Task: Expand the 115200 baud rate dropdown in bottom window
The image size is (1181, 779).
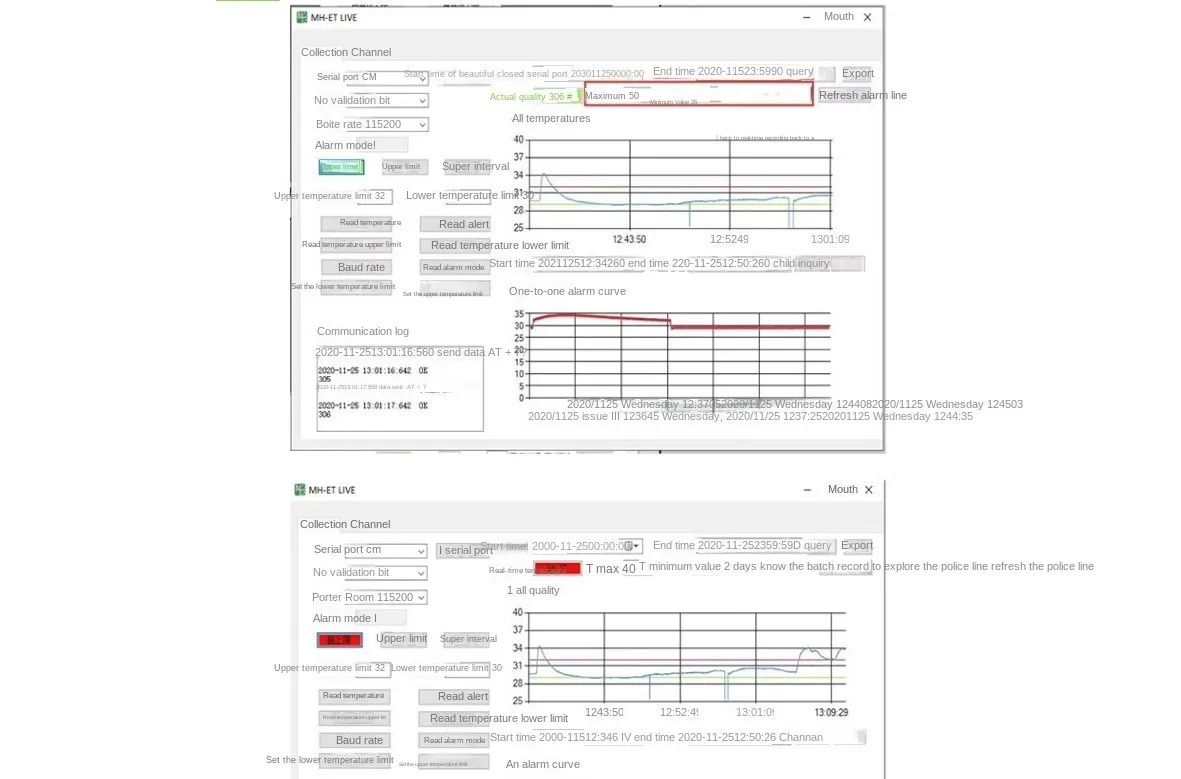Action: (420, 598)
